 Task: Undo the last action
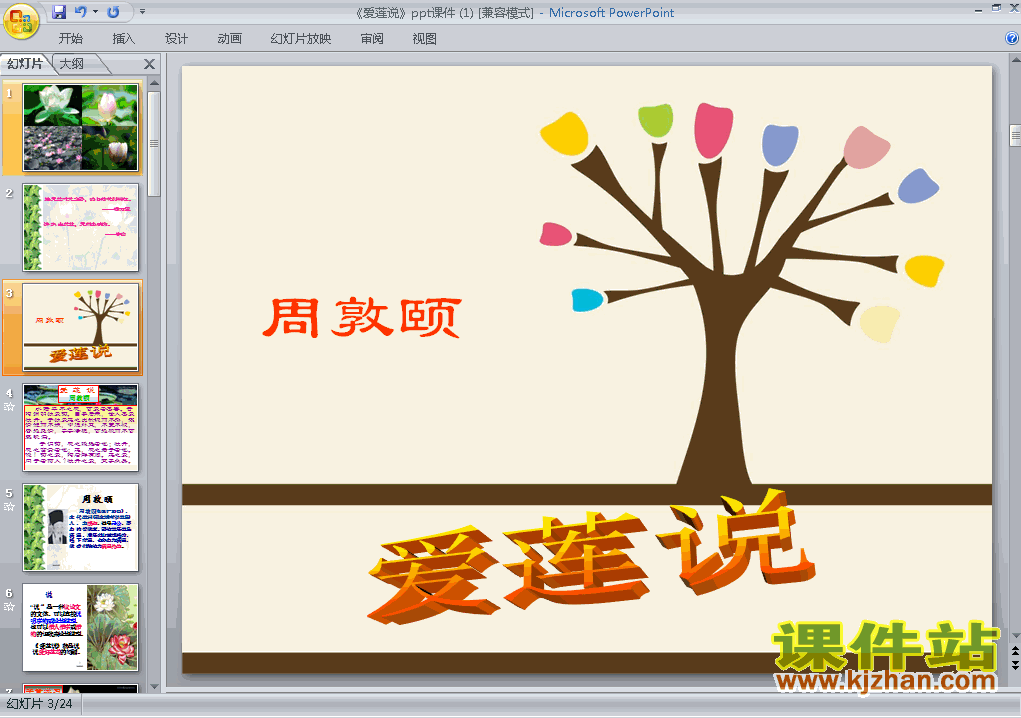pos(81,12)
